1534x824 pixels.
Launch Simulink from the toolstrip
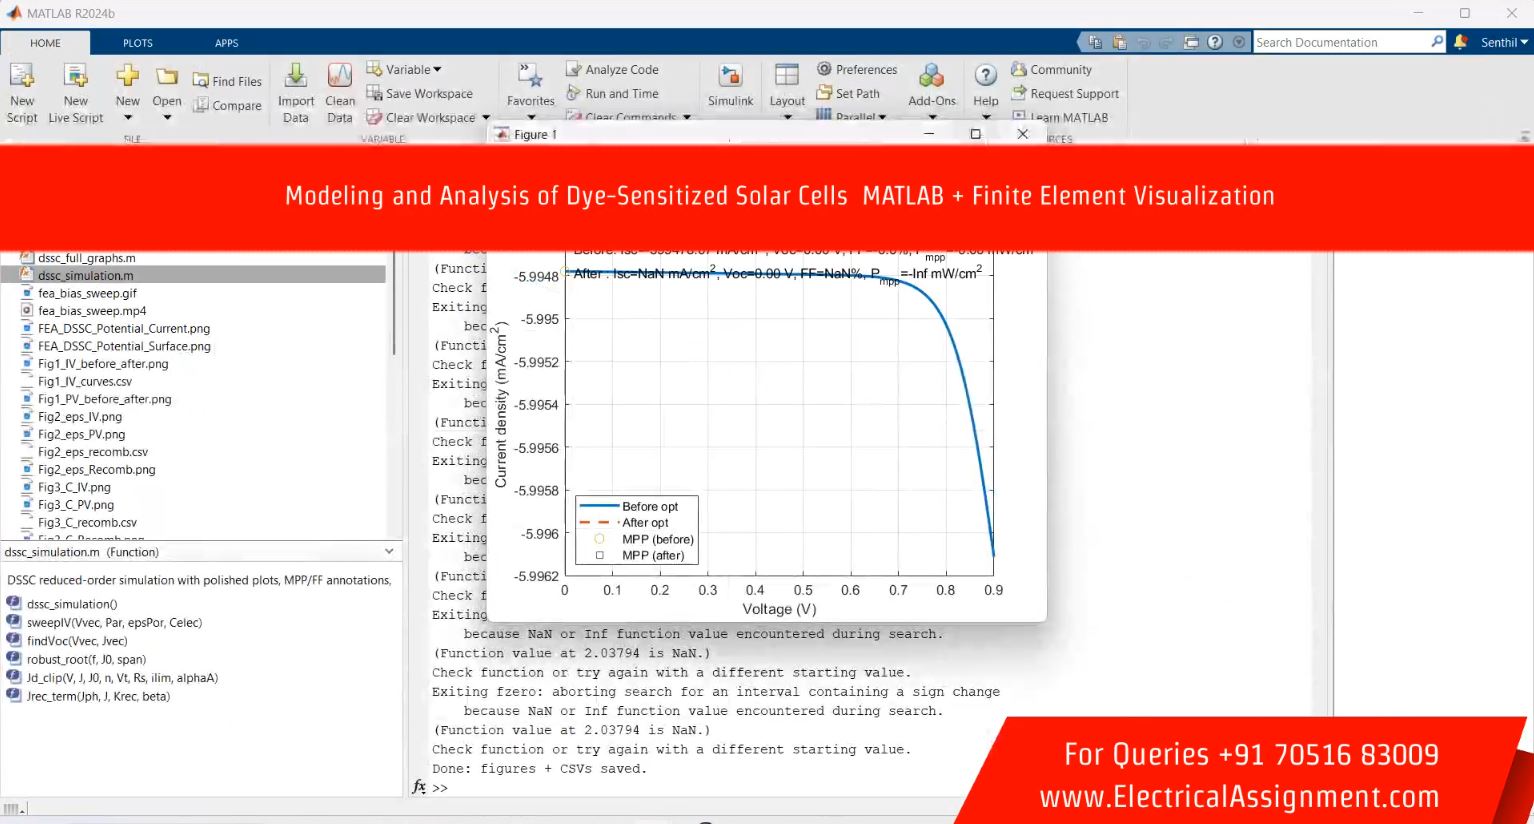(x=730, y=78)
